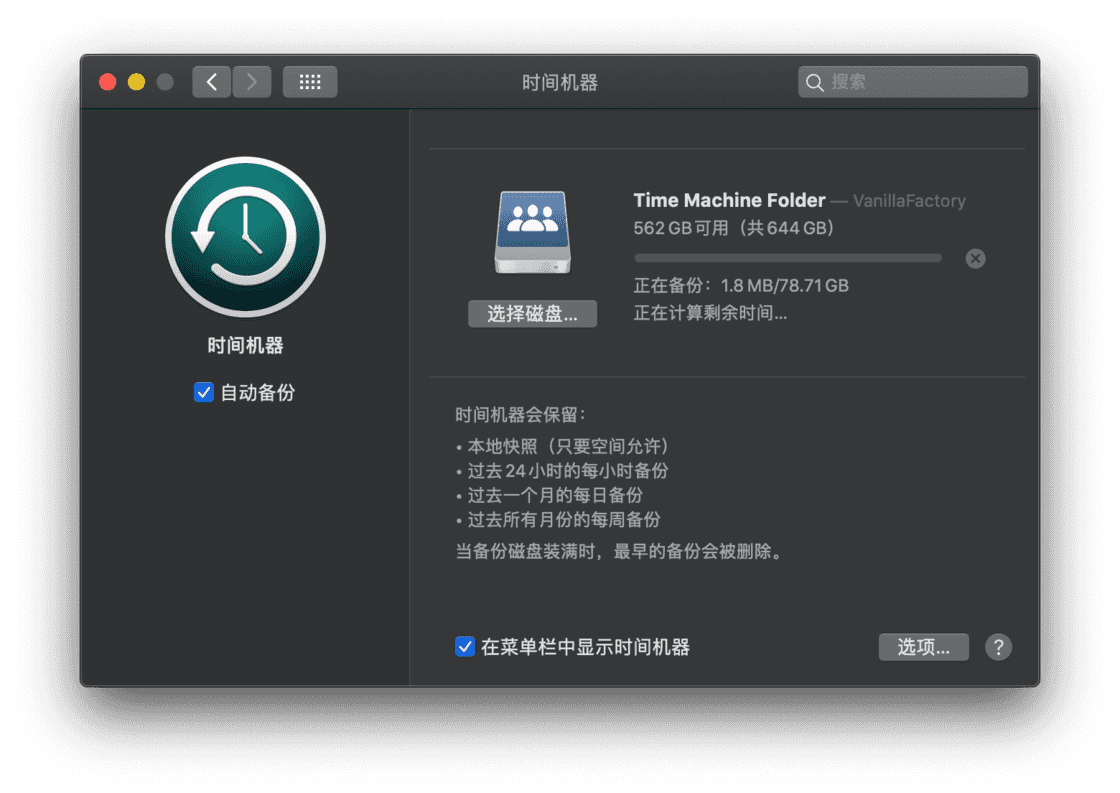The height and width of the screenshot is (793, 1120).
Task: Click the 时间机器 label under the icon
Action: pyautogui.click(x=245, y=346)
